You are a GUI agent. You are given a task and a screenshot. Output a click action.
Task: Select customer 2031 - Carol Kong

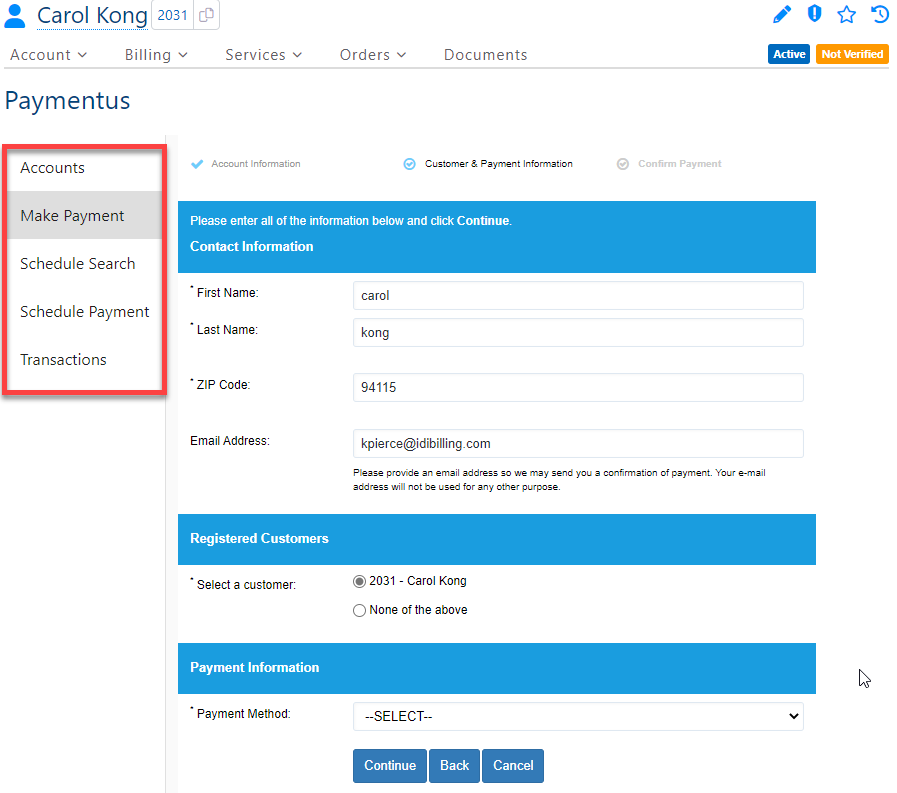(x=359, y=581)
